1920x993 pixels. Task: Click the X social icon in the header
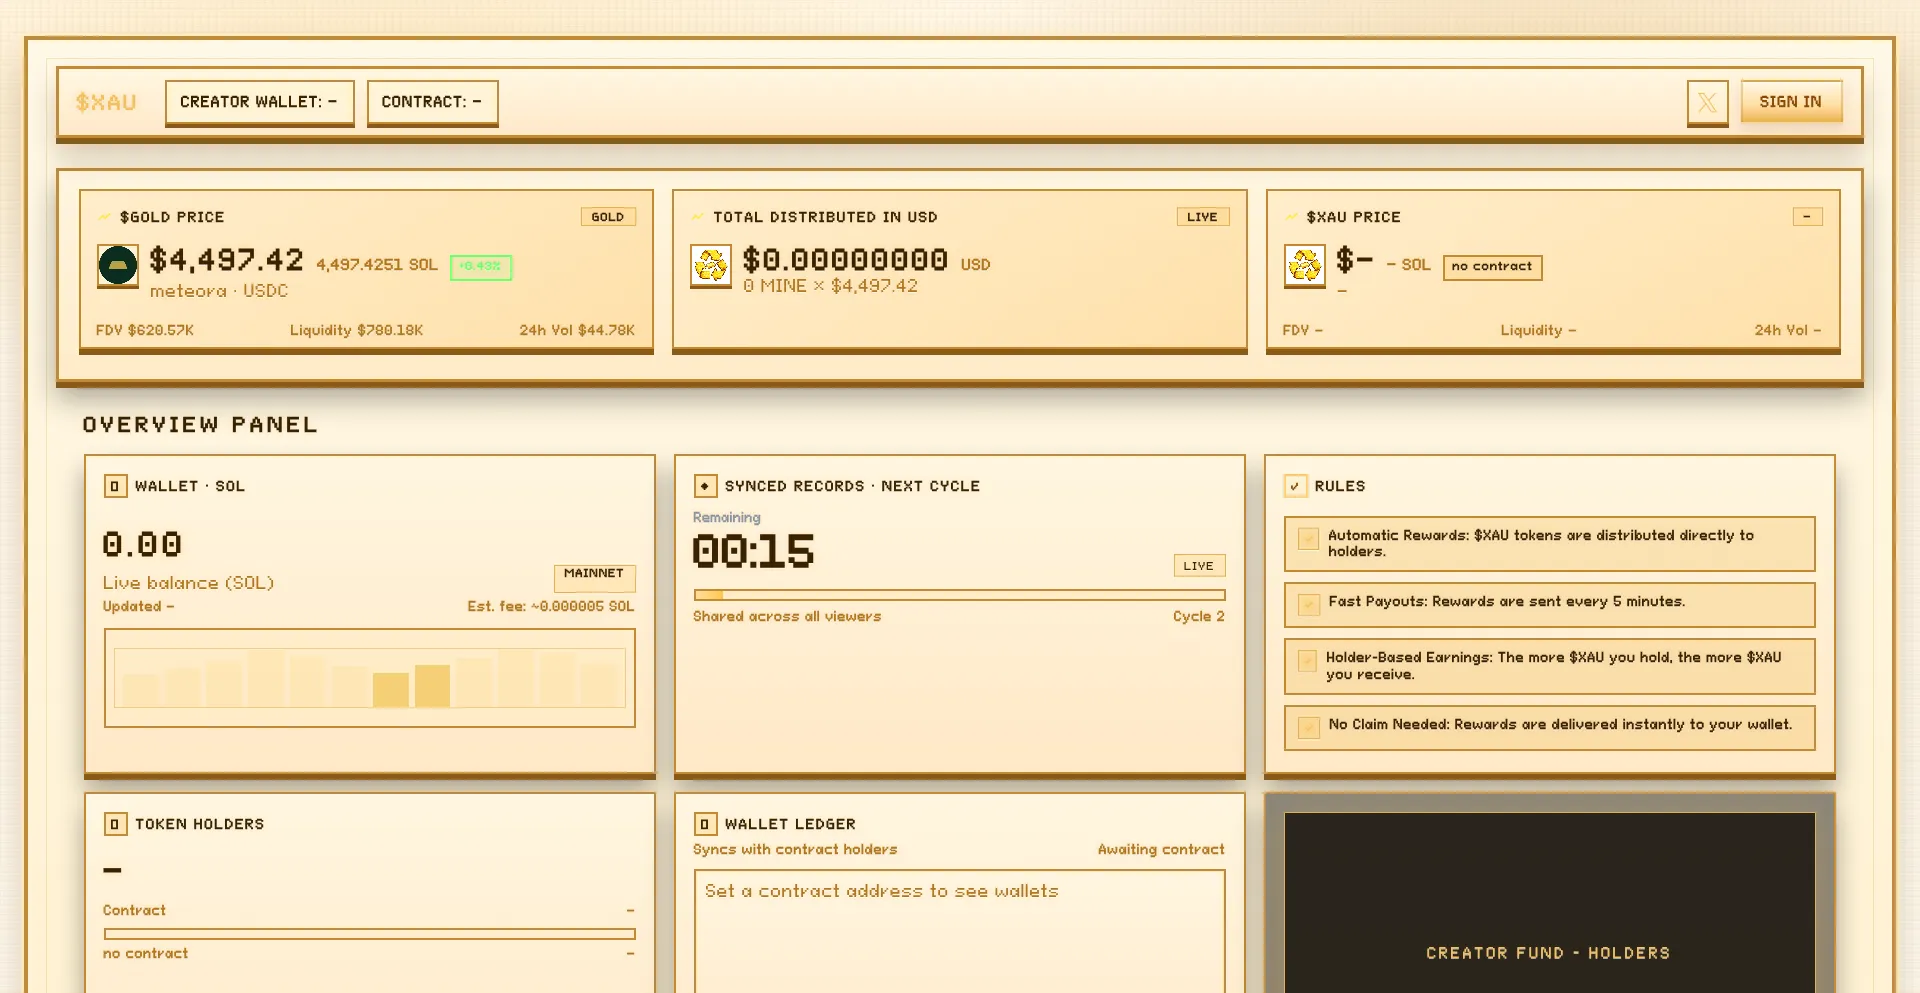click(1707, 103)
